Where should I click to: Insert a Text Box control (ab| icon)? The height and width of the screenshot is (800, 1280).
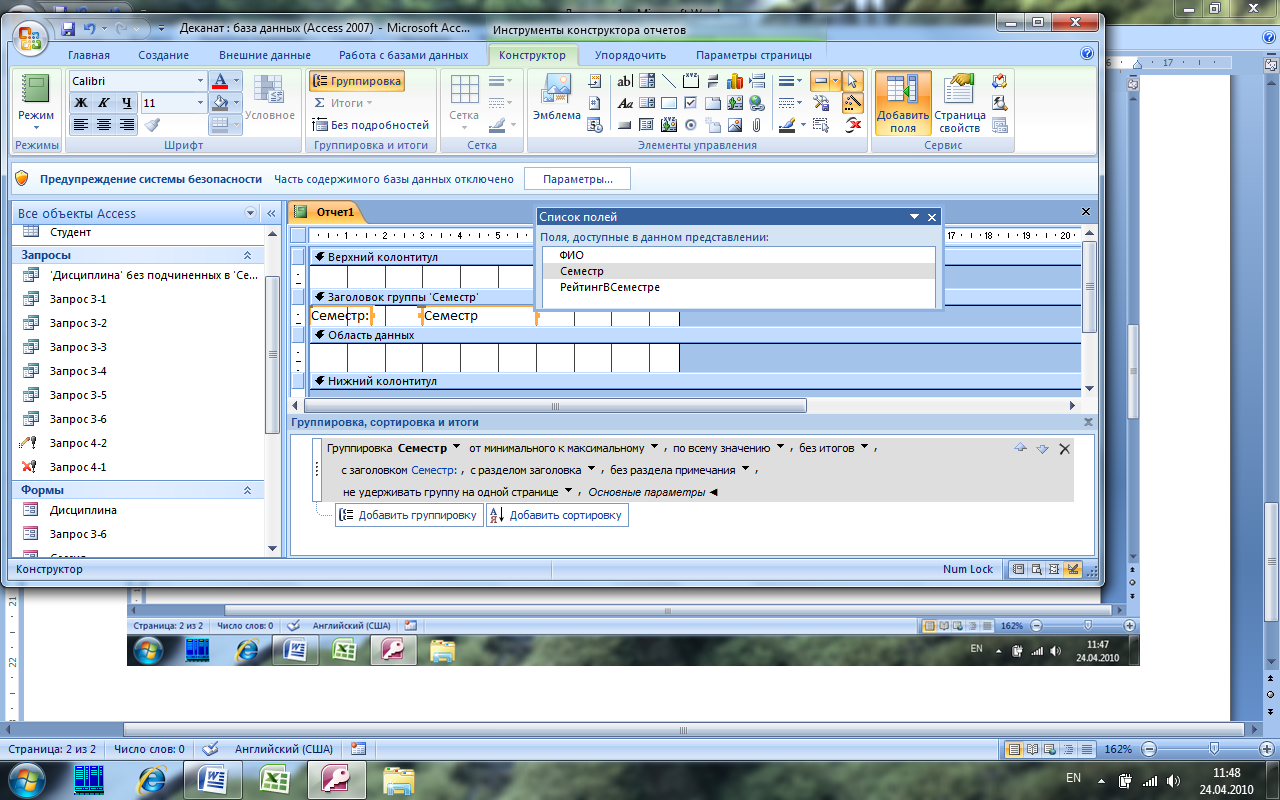click(625, 81)
